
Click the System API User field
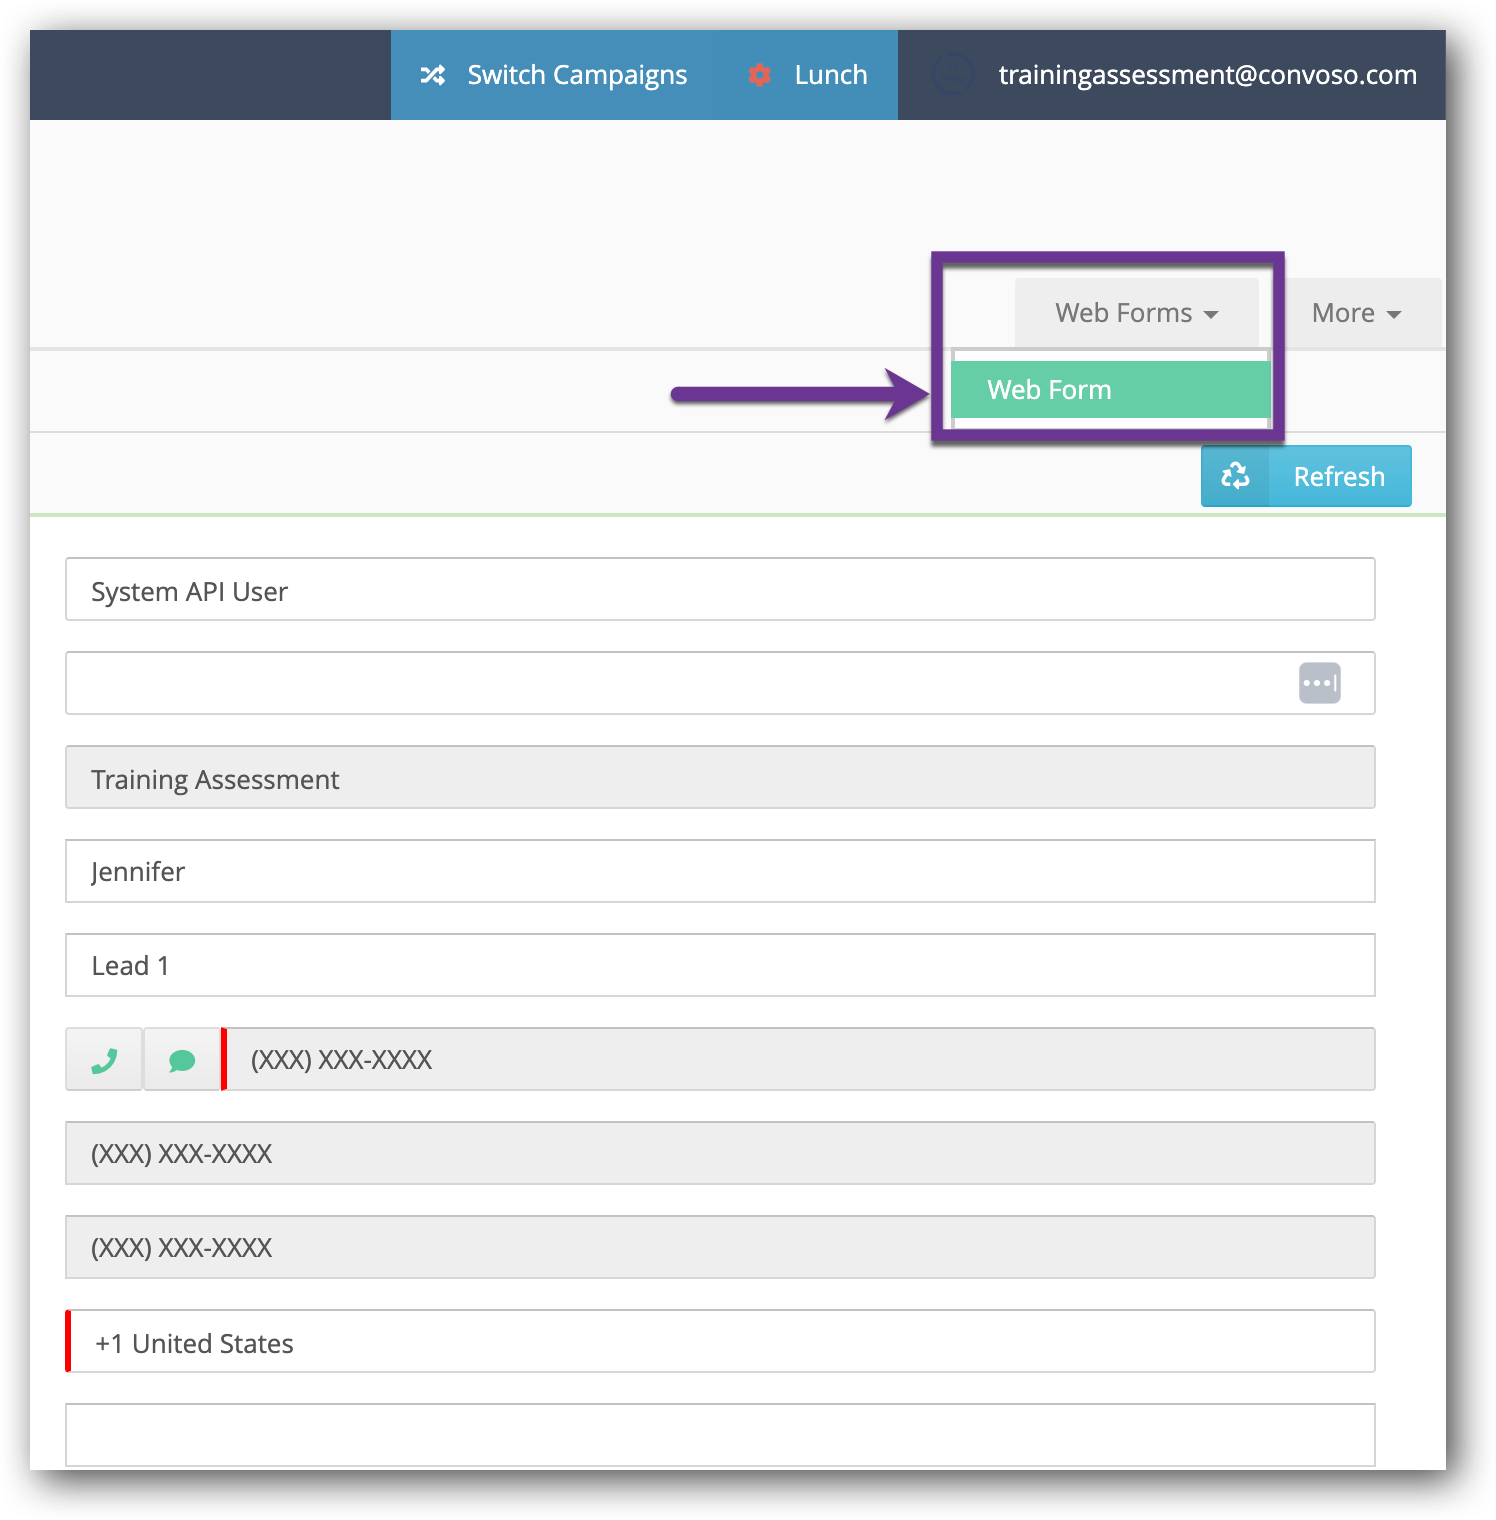pos(720,589)
